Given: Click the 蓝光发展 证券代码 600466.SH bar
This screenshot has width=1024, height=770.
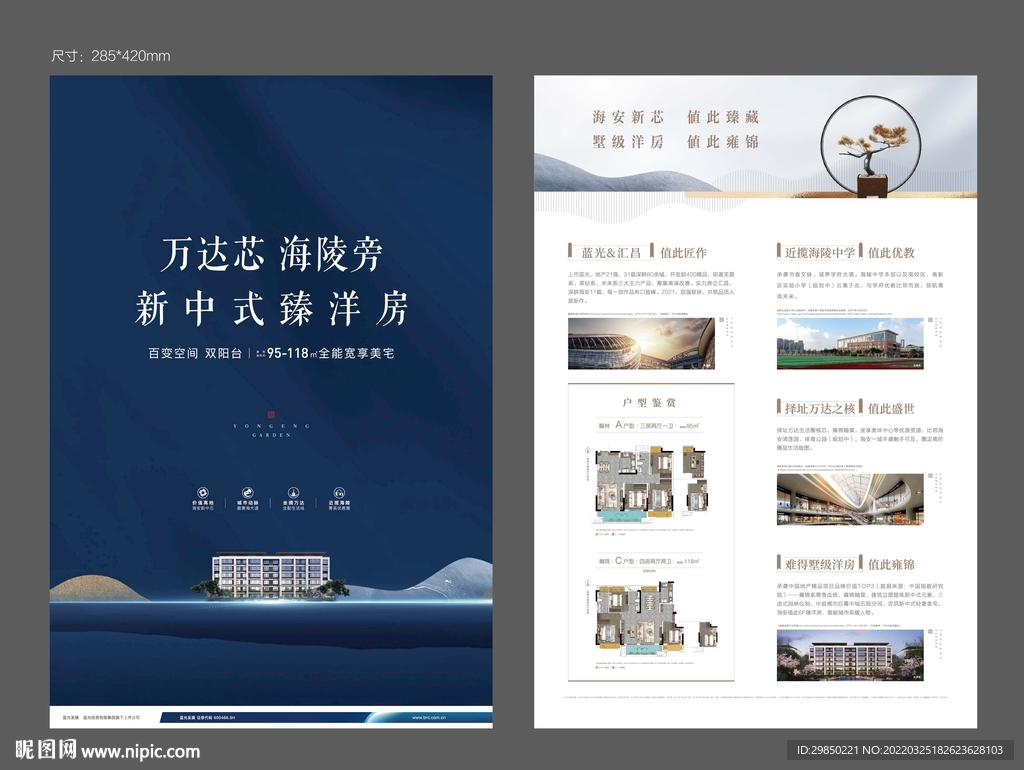Looking at the screenshot, I should [x=208, y=717].
